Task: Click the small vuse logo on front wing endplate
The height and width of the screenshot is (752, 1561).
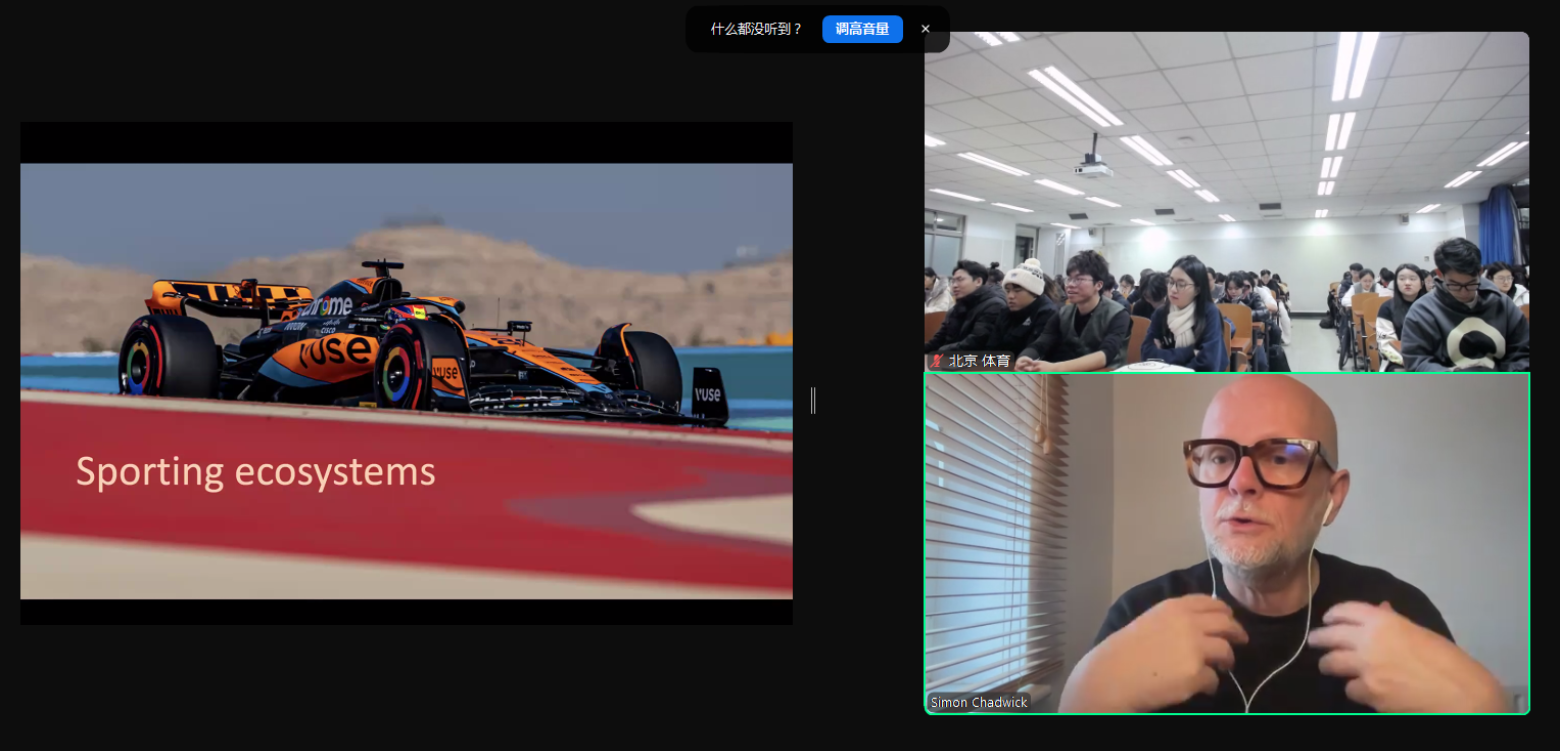Action: click(x=707, y=394)
